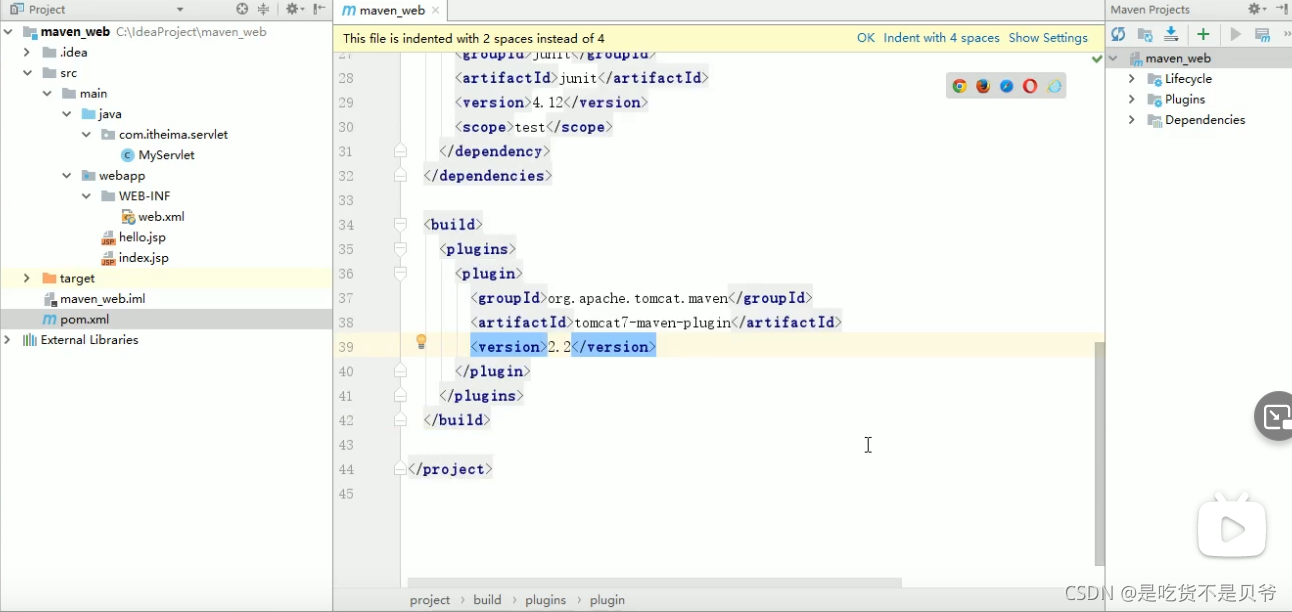Click 'project' breadcrumb item
This screenshot has height=612, width=1292.
pos(430,600)
